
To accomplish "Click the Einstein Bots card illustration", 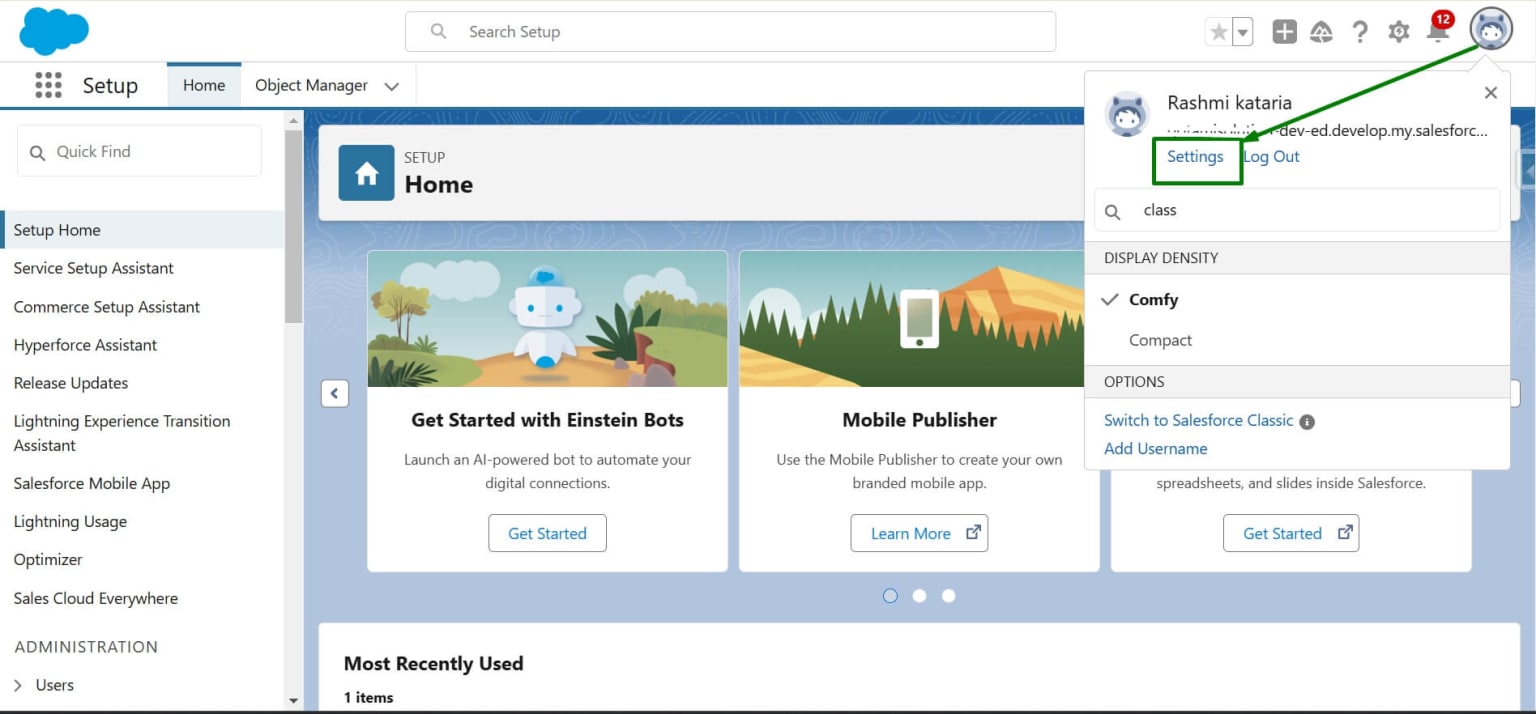I will 547,319.
